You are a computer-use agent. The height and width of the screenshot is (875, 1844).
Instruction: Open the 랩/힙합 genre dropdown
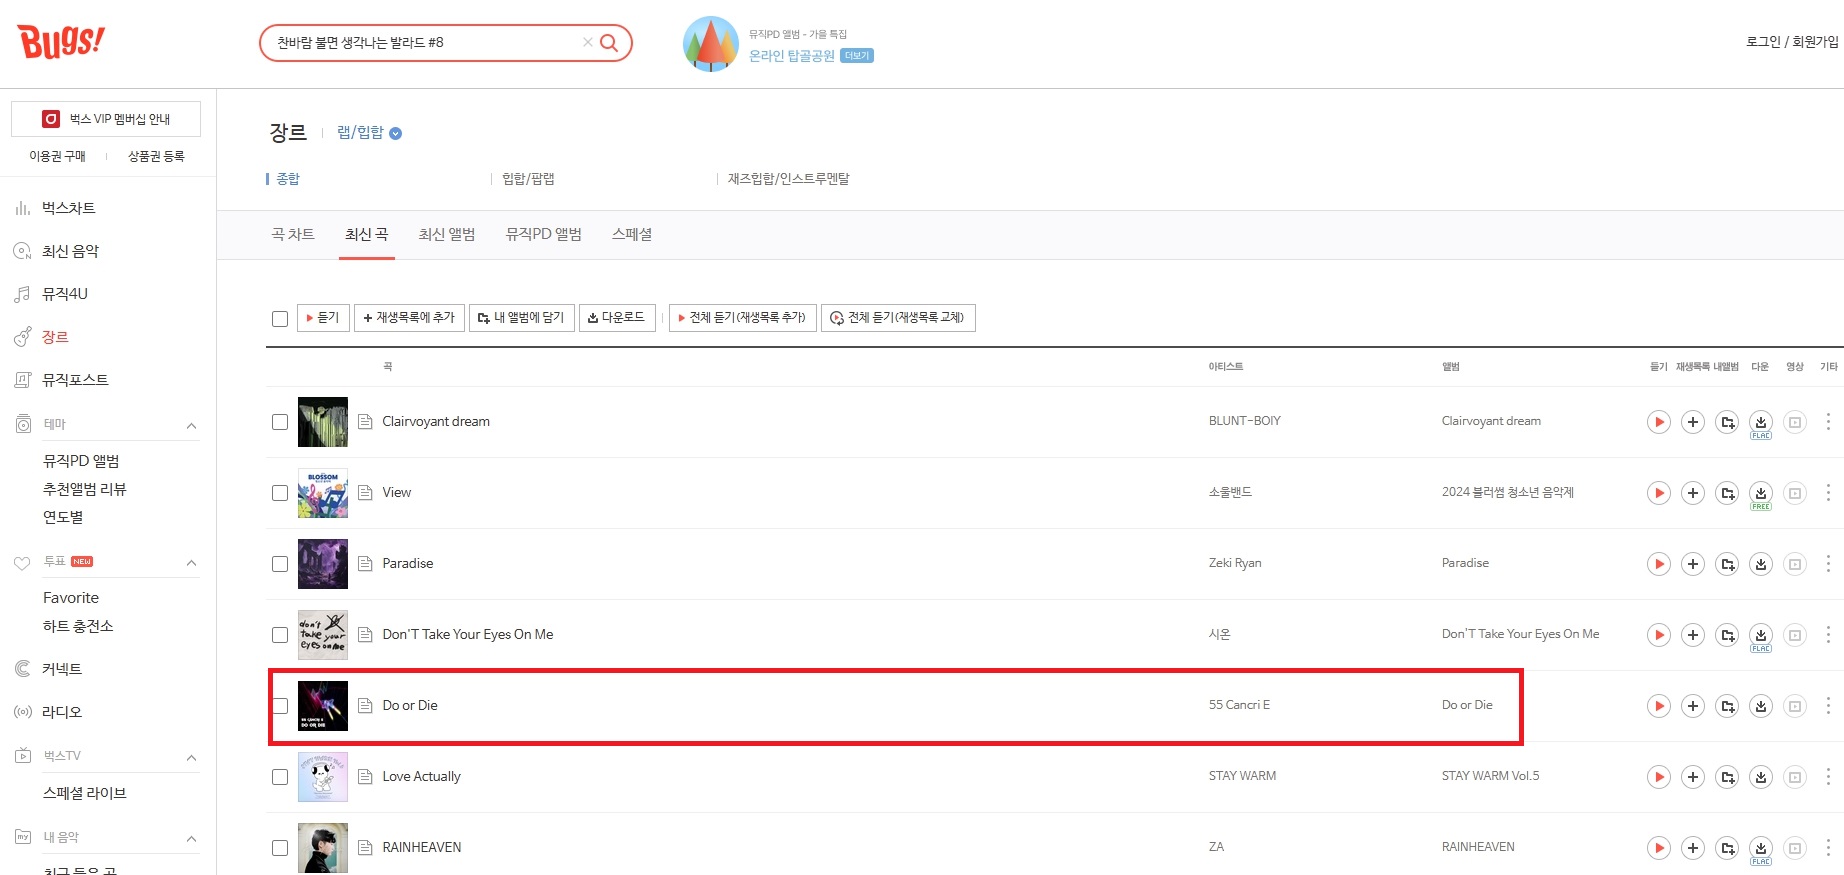pyautogui.click(x=369, y=133)
